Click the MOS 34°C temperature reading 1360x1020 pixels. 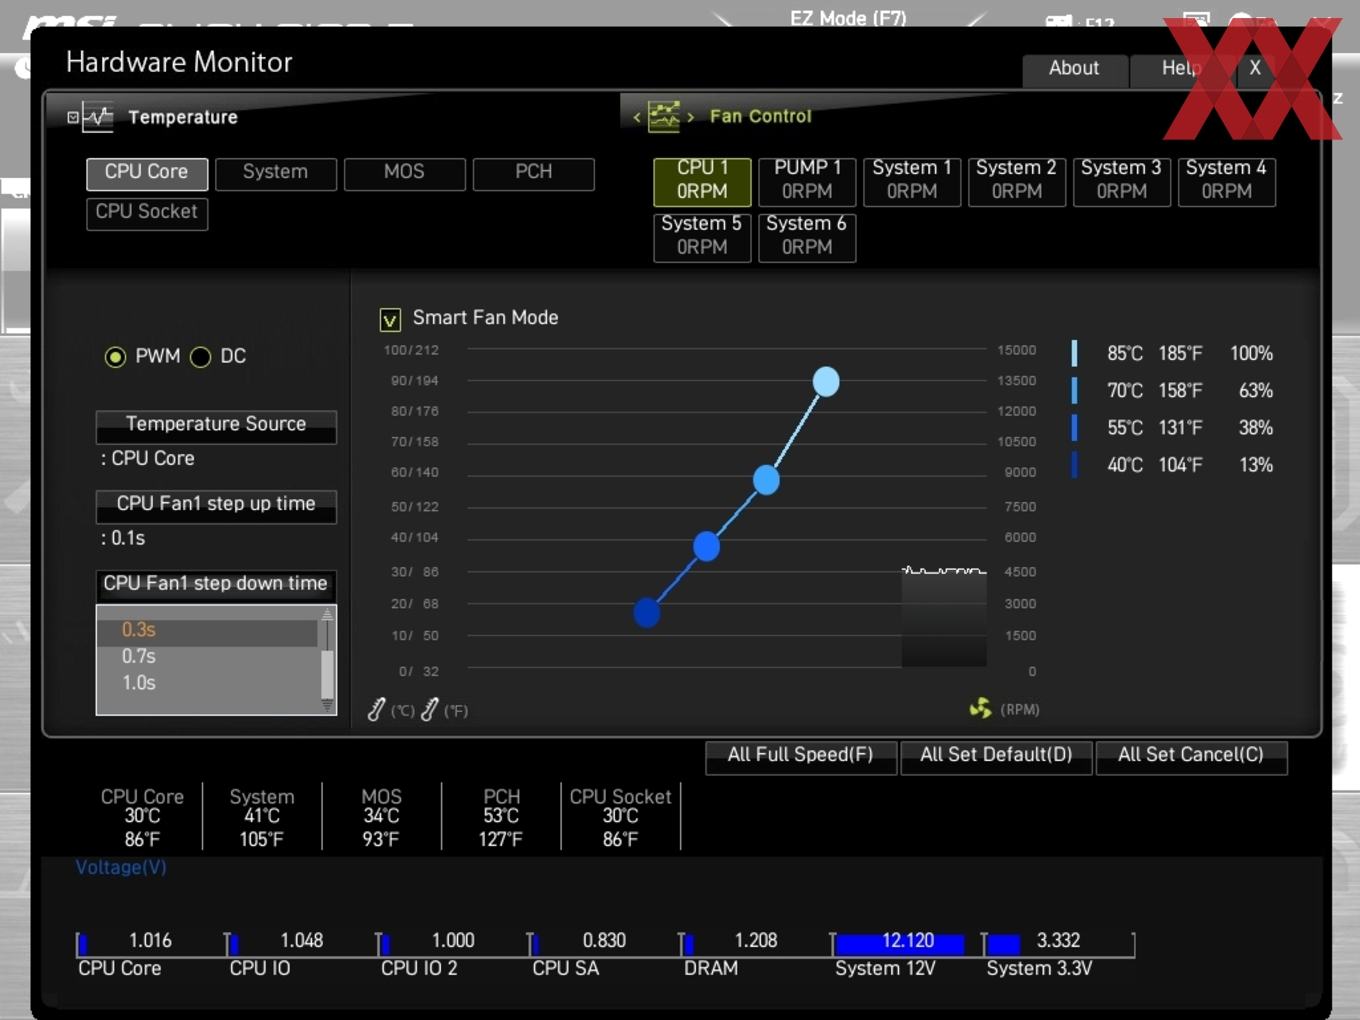[381, 816]
